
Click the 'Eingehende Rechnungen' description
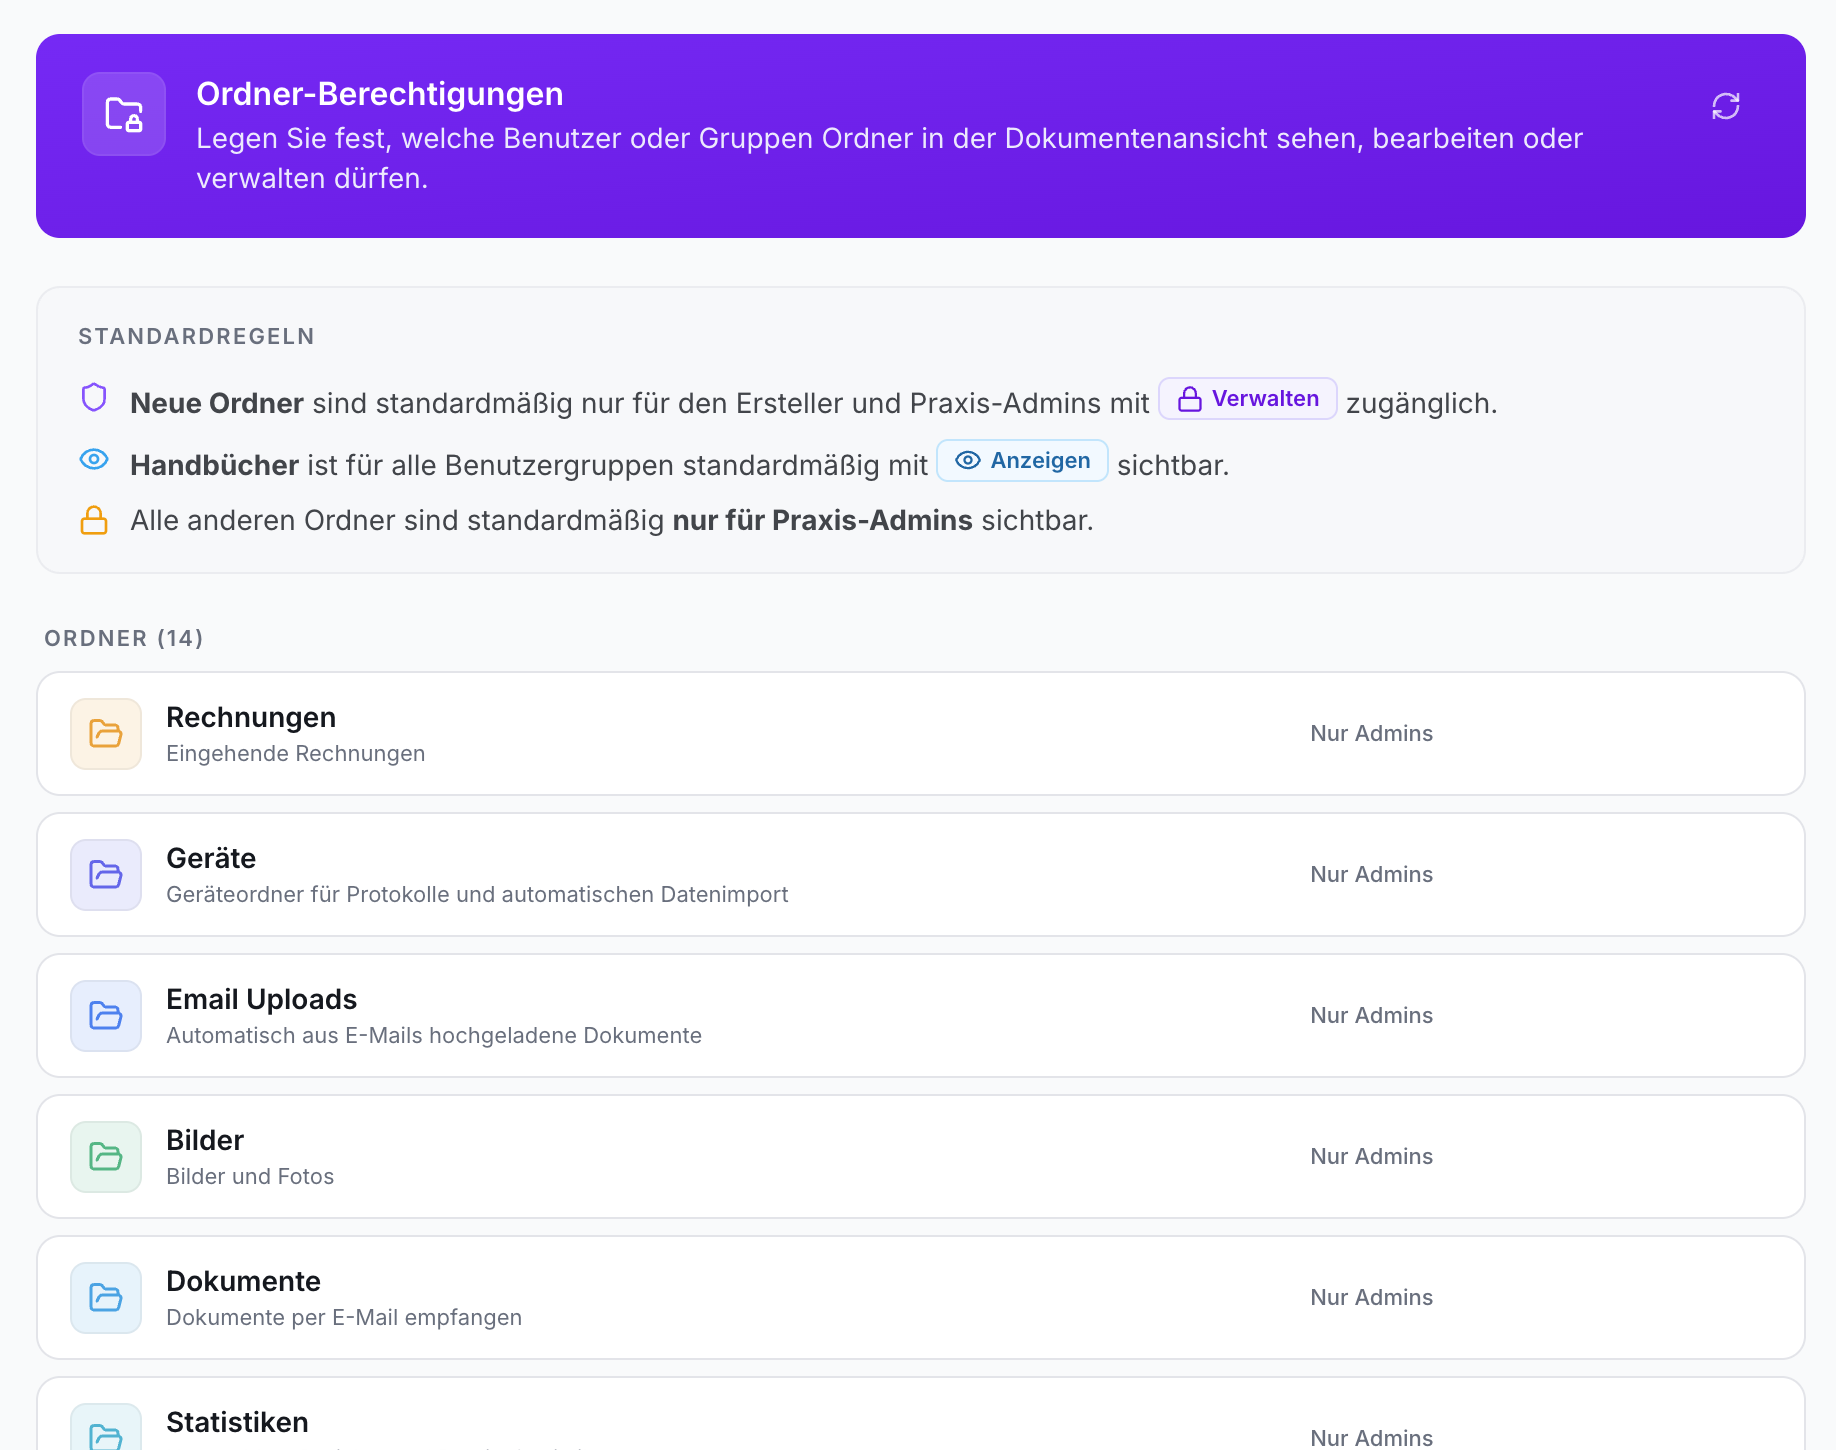click(x=295, y=754)
